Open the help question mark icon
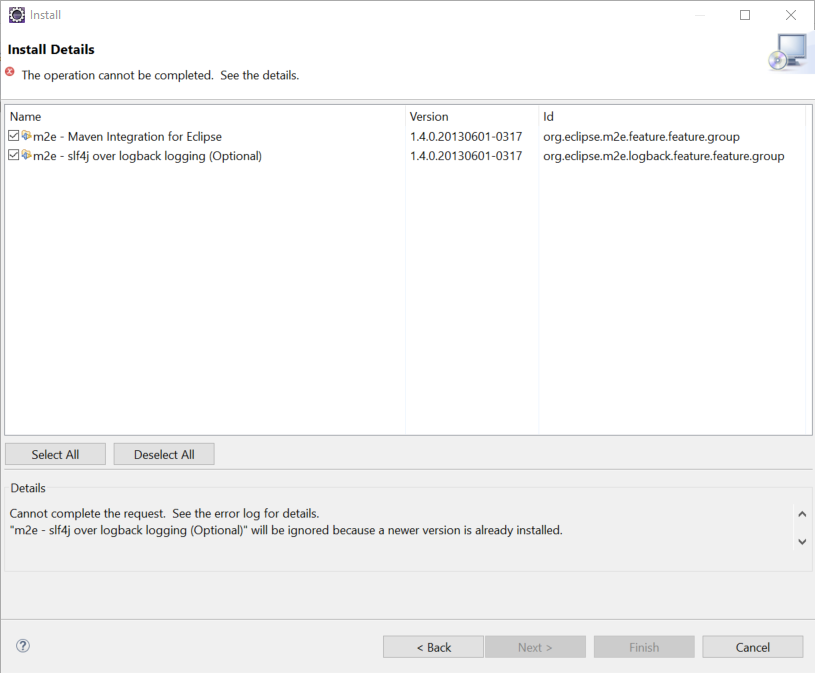The height and width of the screenshot is (673, 815). coord(23,646)
